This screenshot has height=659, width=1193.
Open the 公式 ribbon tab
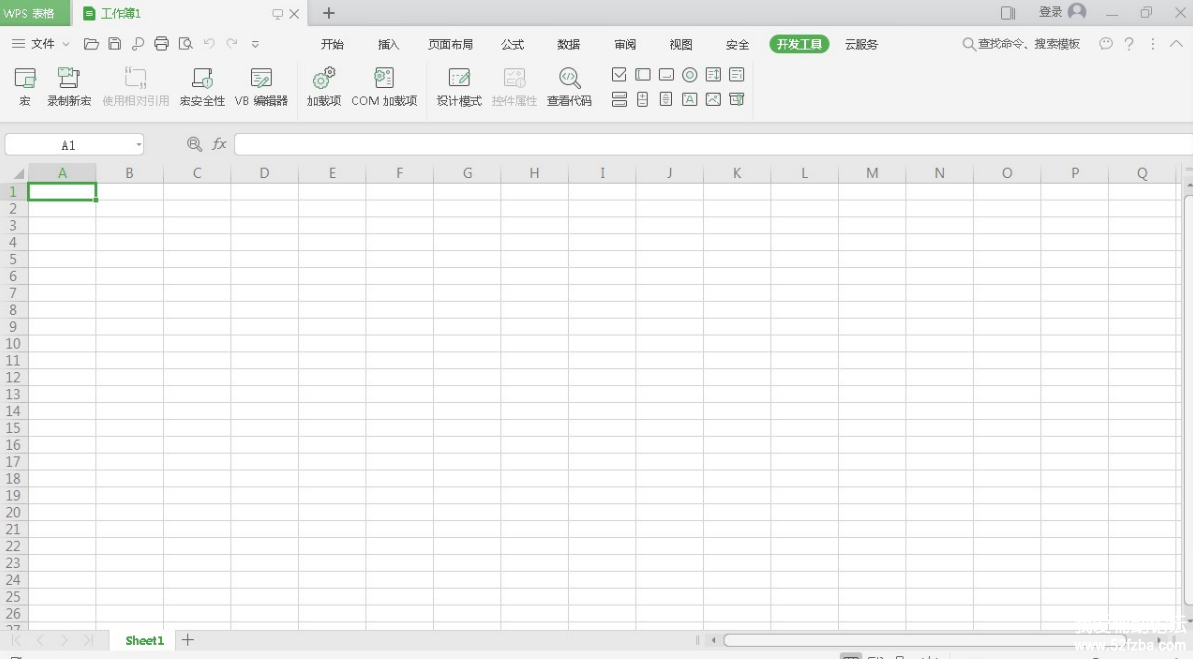coord(512,45)
